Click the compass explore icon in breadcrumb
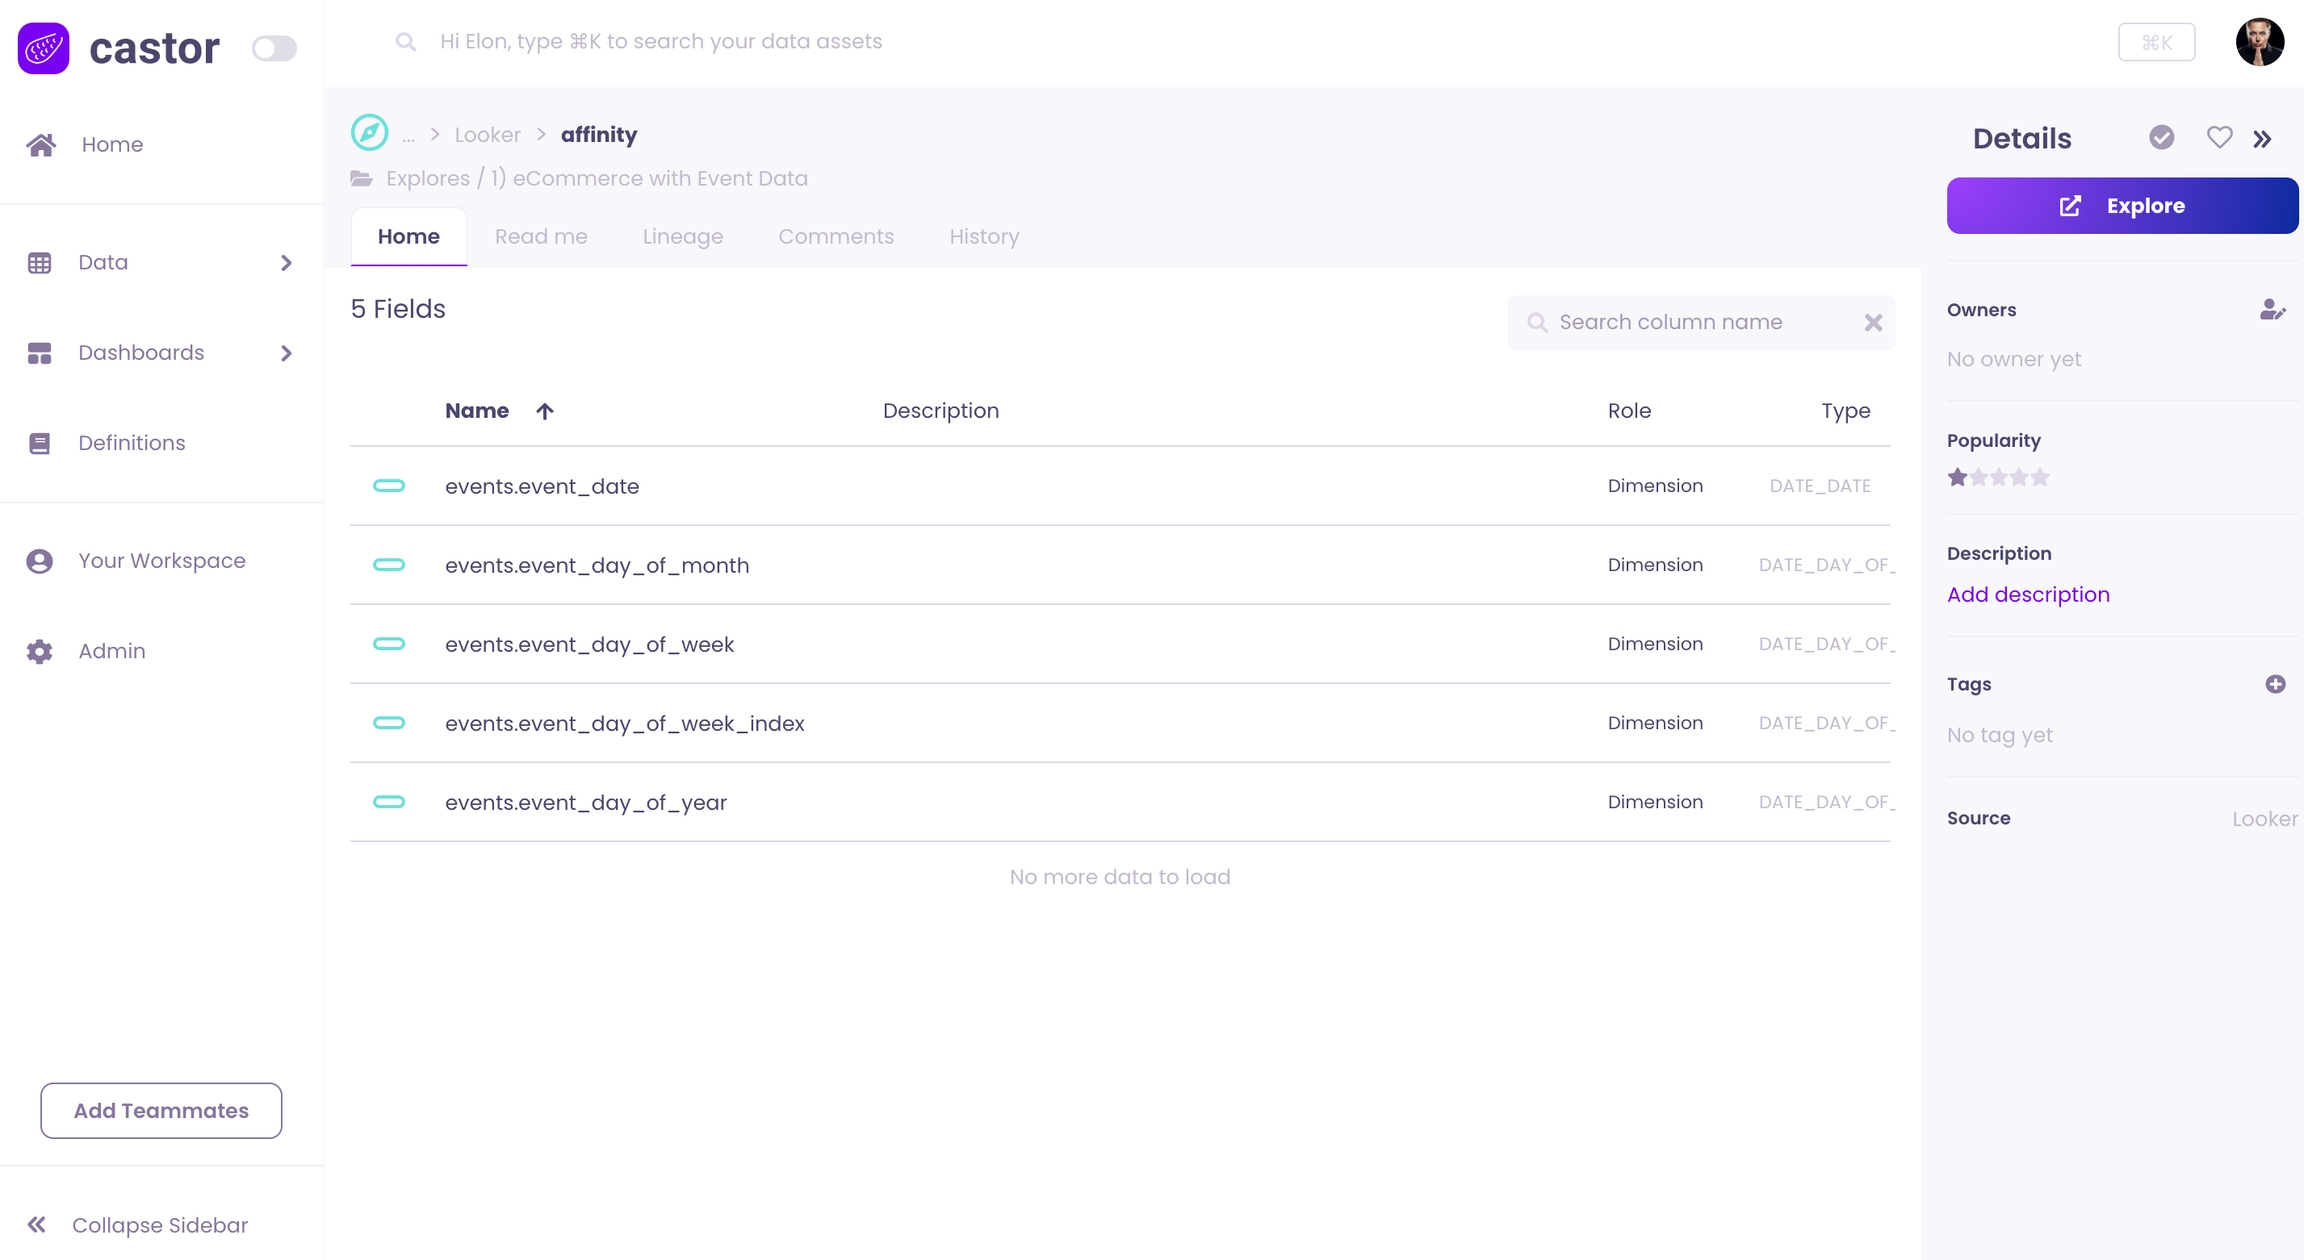This screenshot has height=1260, width=2304. coord(369,133)
